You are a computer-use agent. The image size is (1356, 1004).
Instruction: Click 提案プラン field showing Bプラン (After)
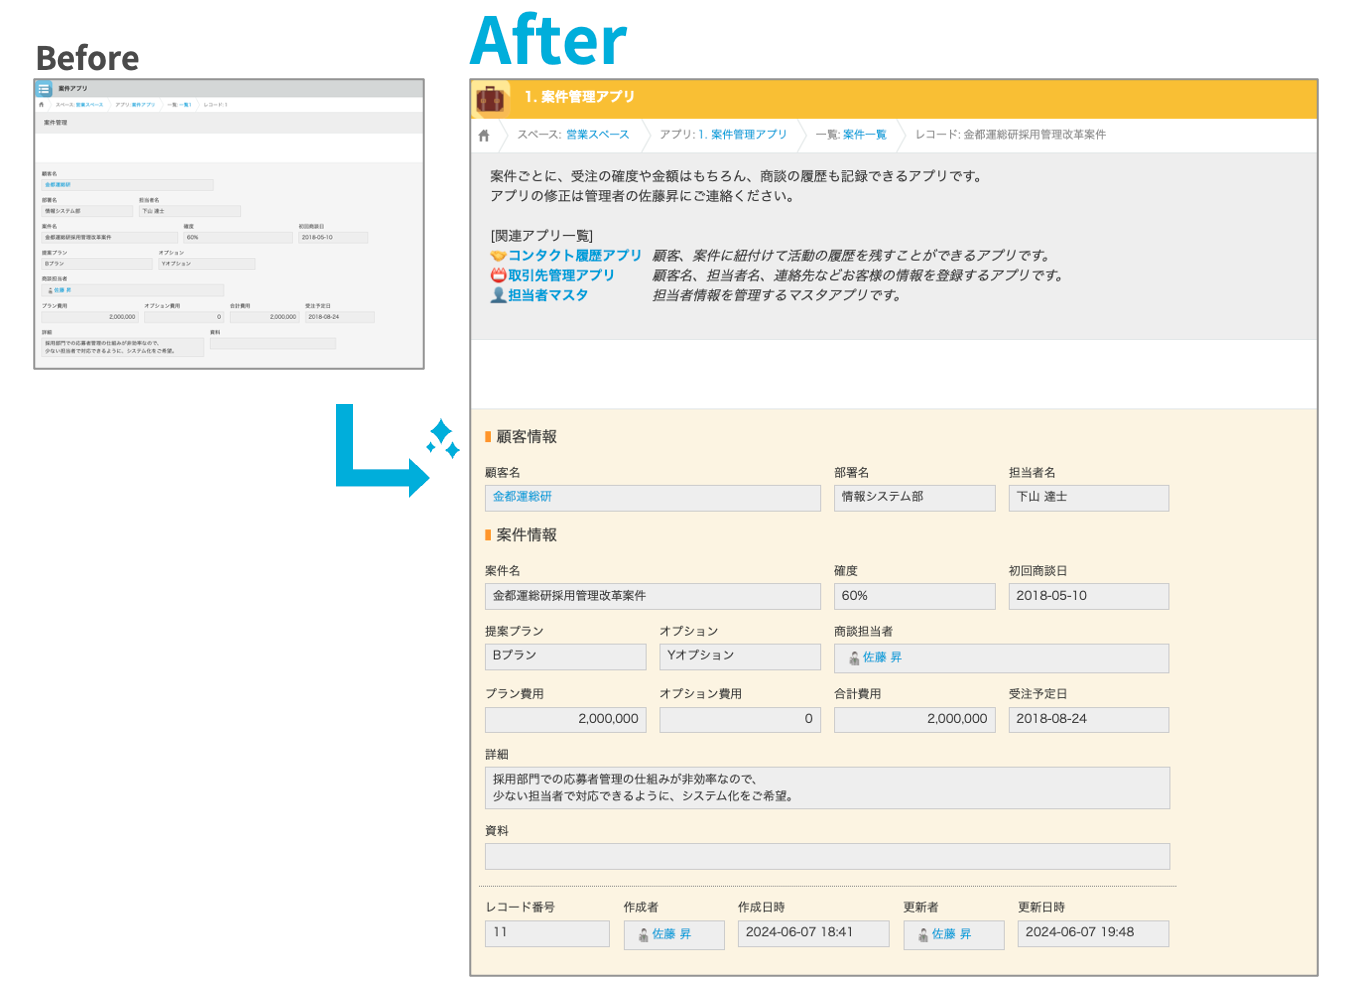pos(566,657)
